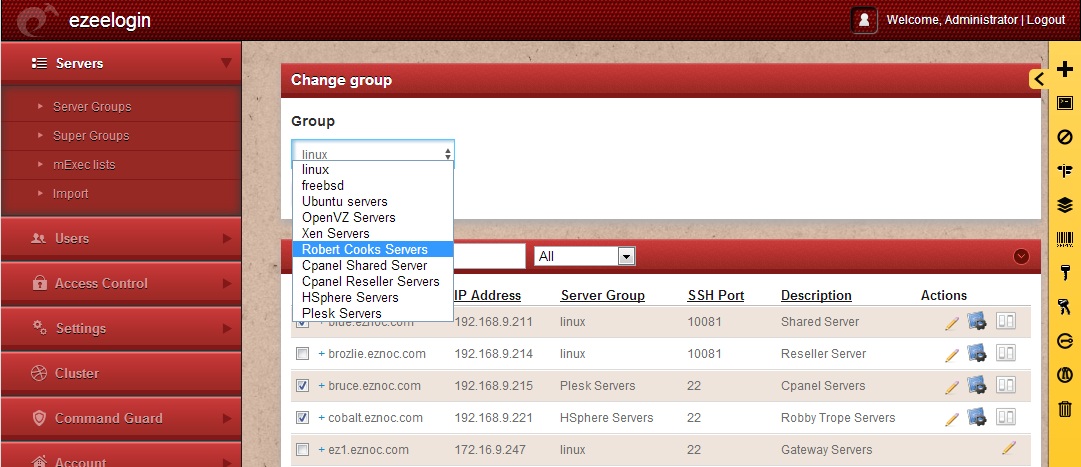Choose Plesk Servers in the dropdown list
The height and width of the screenshot is (467, 1081).
click(x=373, y=313)
